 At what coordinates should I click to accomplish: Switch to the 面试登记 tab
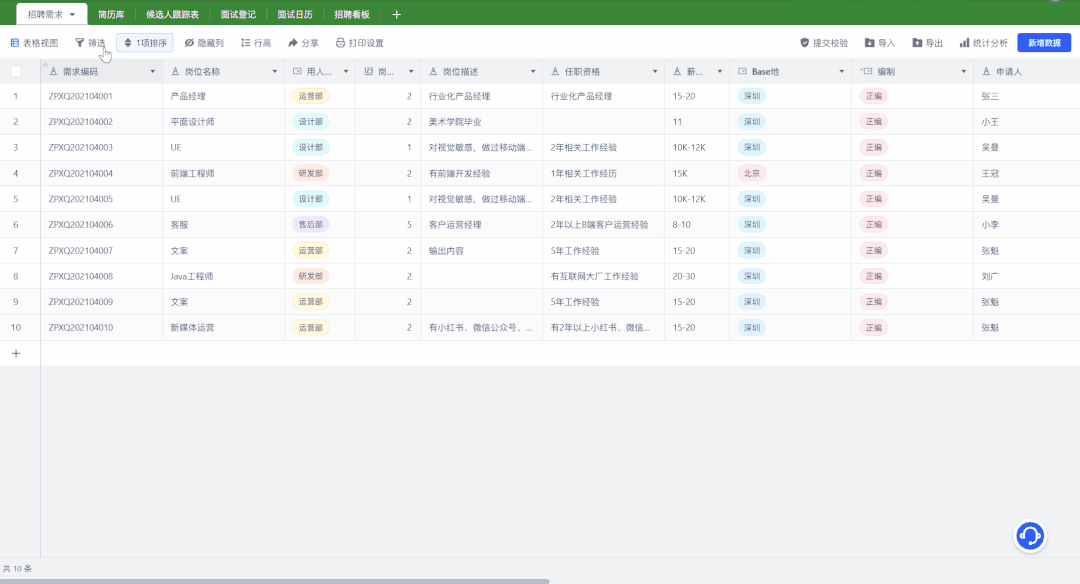coord(238,14)
